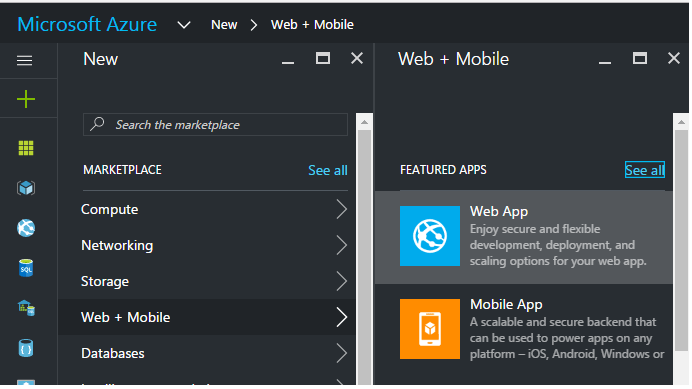
Task: Click inside Search the marketplace field
Action: click(x=215, y=125)
